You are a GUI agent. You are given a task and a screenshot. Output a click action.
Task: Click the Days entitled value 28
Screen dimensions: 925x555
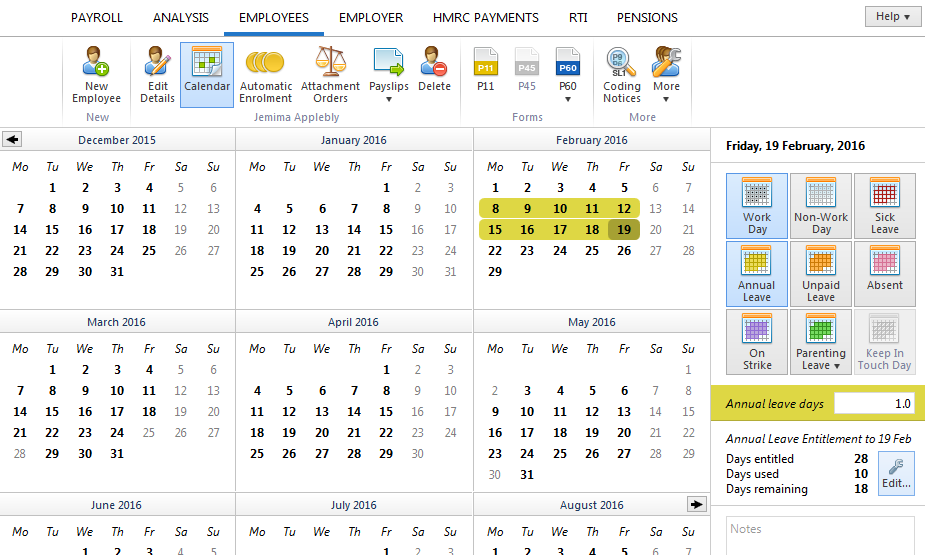861,459
